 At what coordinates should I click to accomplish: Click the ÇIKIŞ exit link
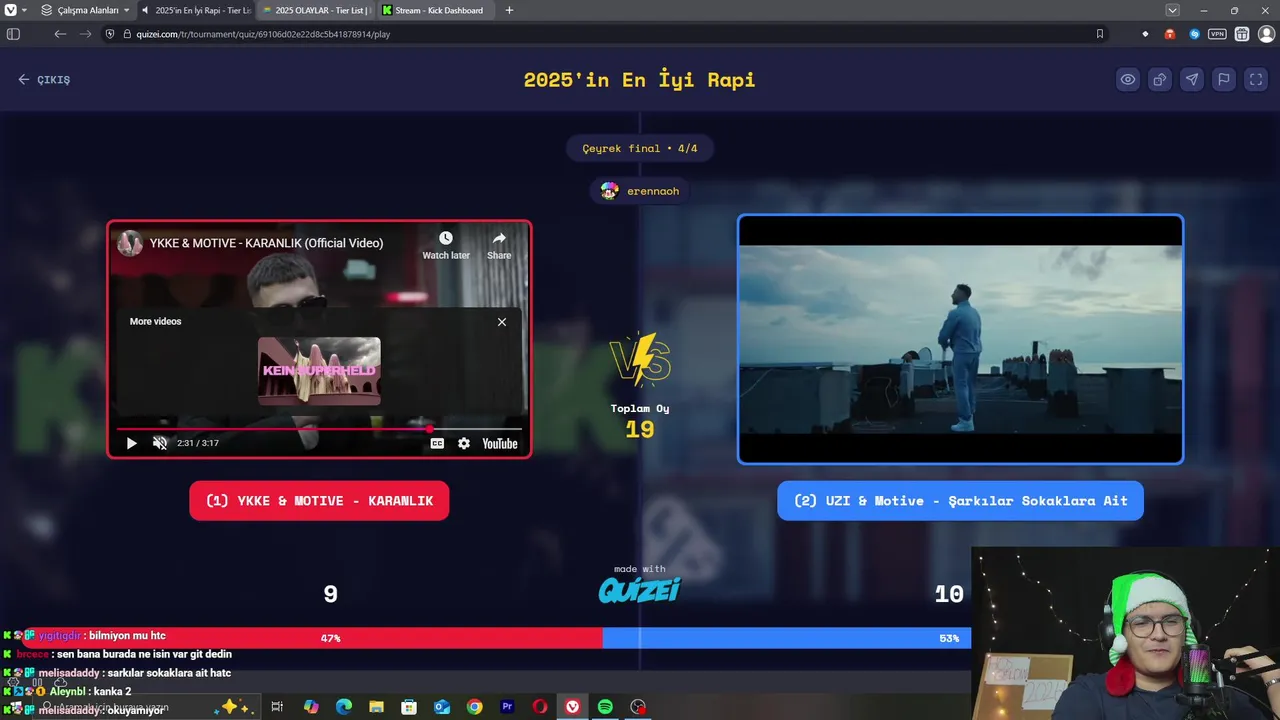(44, 80)
